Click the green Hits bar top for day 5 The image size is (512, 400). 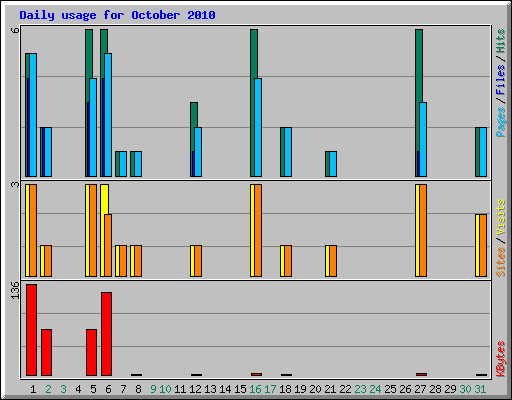(89, 53)
